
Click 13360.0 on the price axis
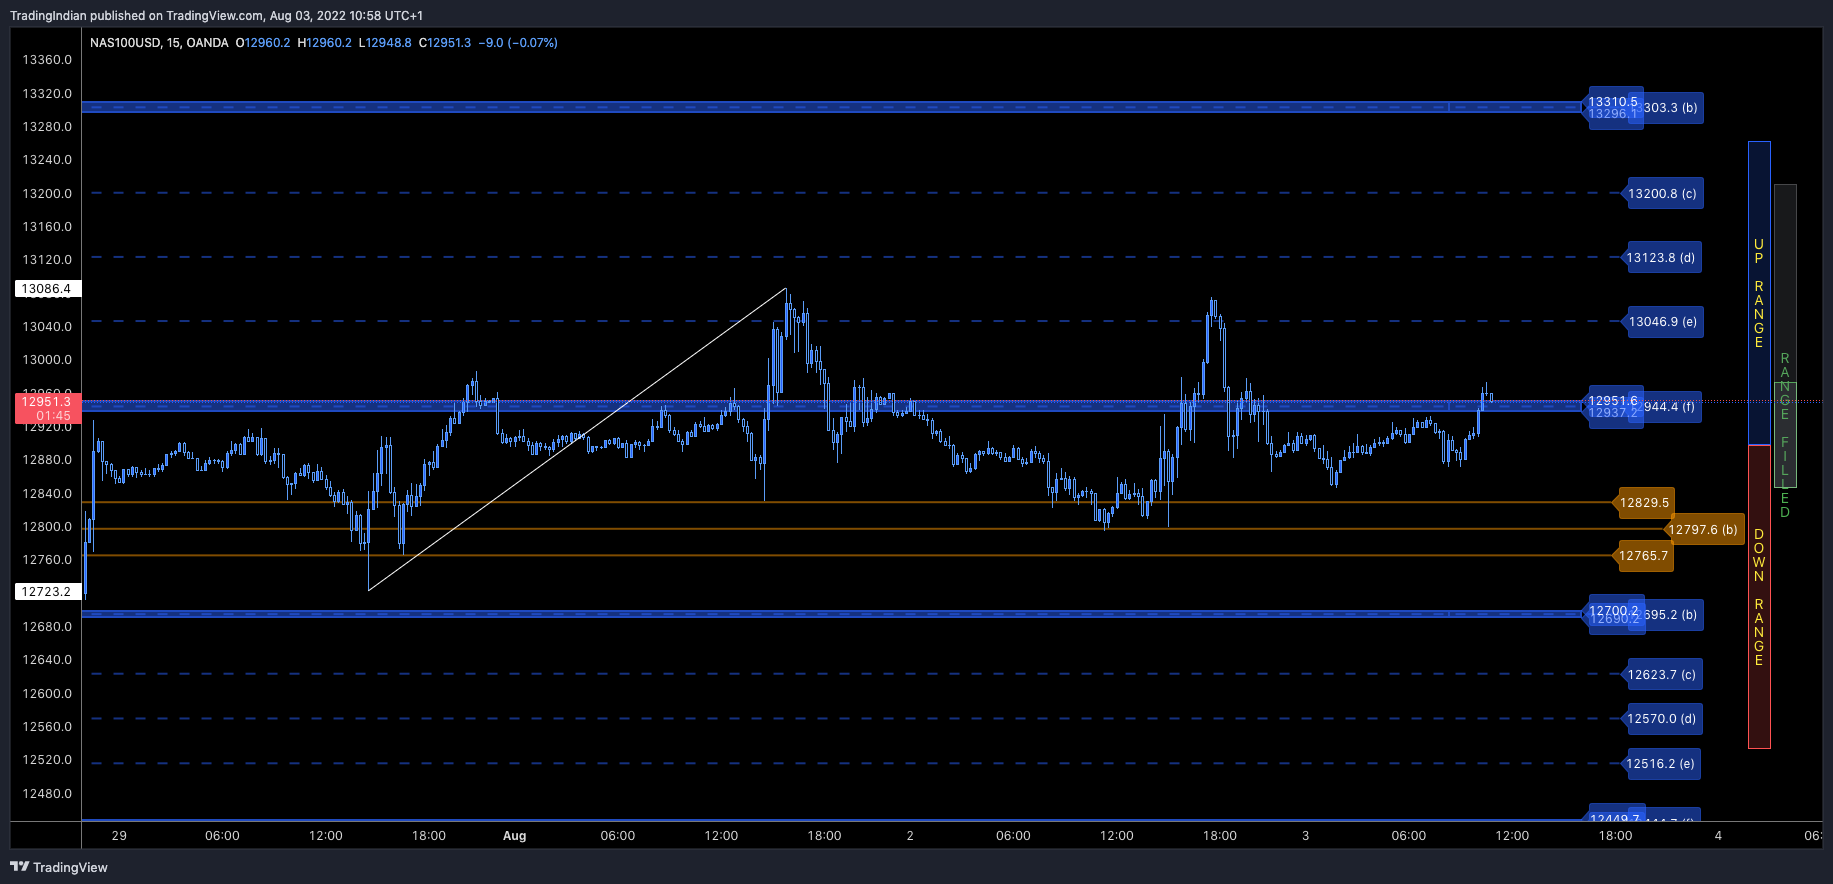pos(47,60)
